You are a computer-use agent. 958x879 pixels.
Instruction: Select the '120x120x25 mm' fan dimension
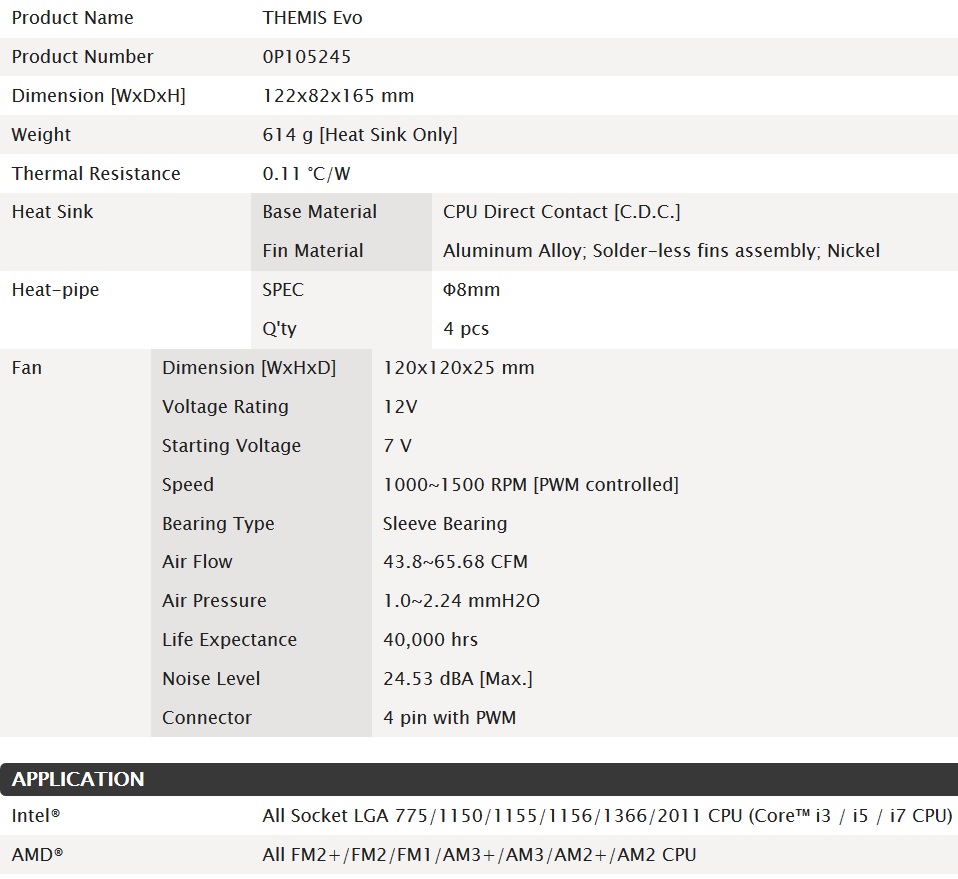pyautogui.click(x=459, y=368)
